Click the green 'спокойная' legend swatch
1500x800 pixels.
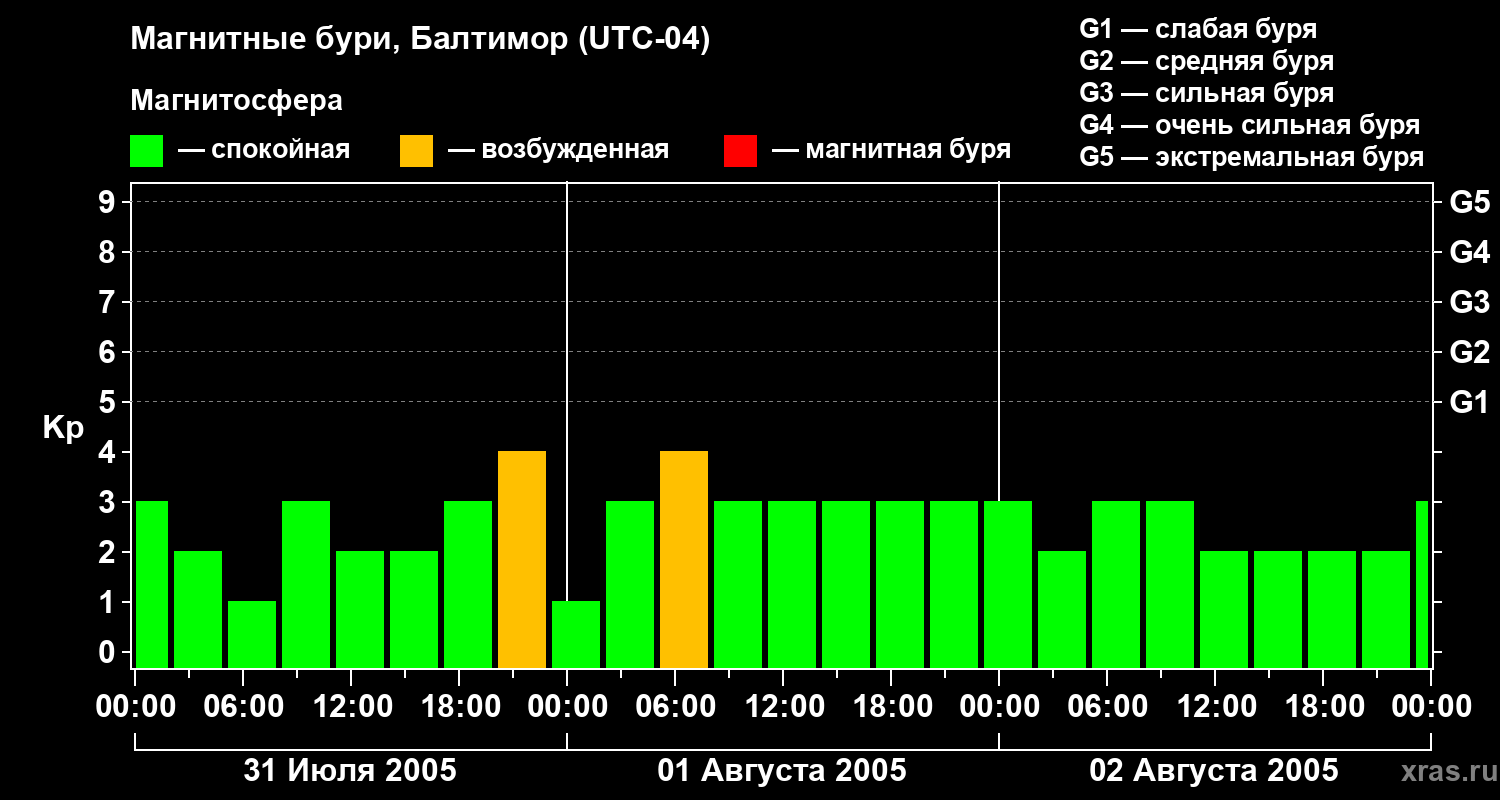click(147, 151)
